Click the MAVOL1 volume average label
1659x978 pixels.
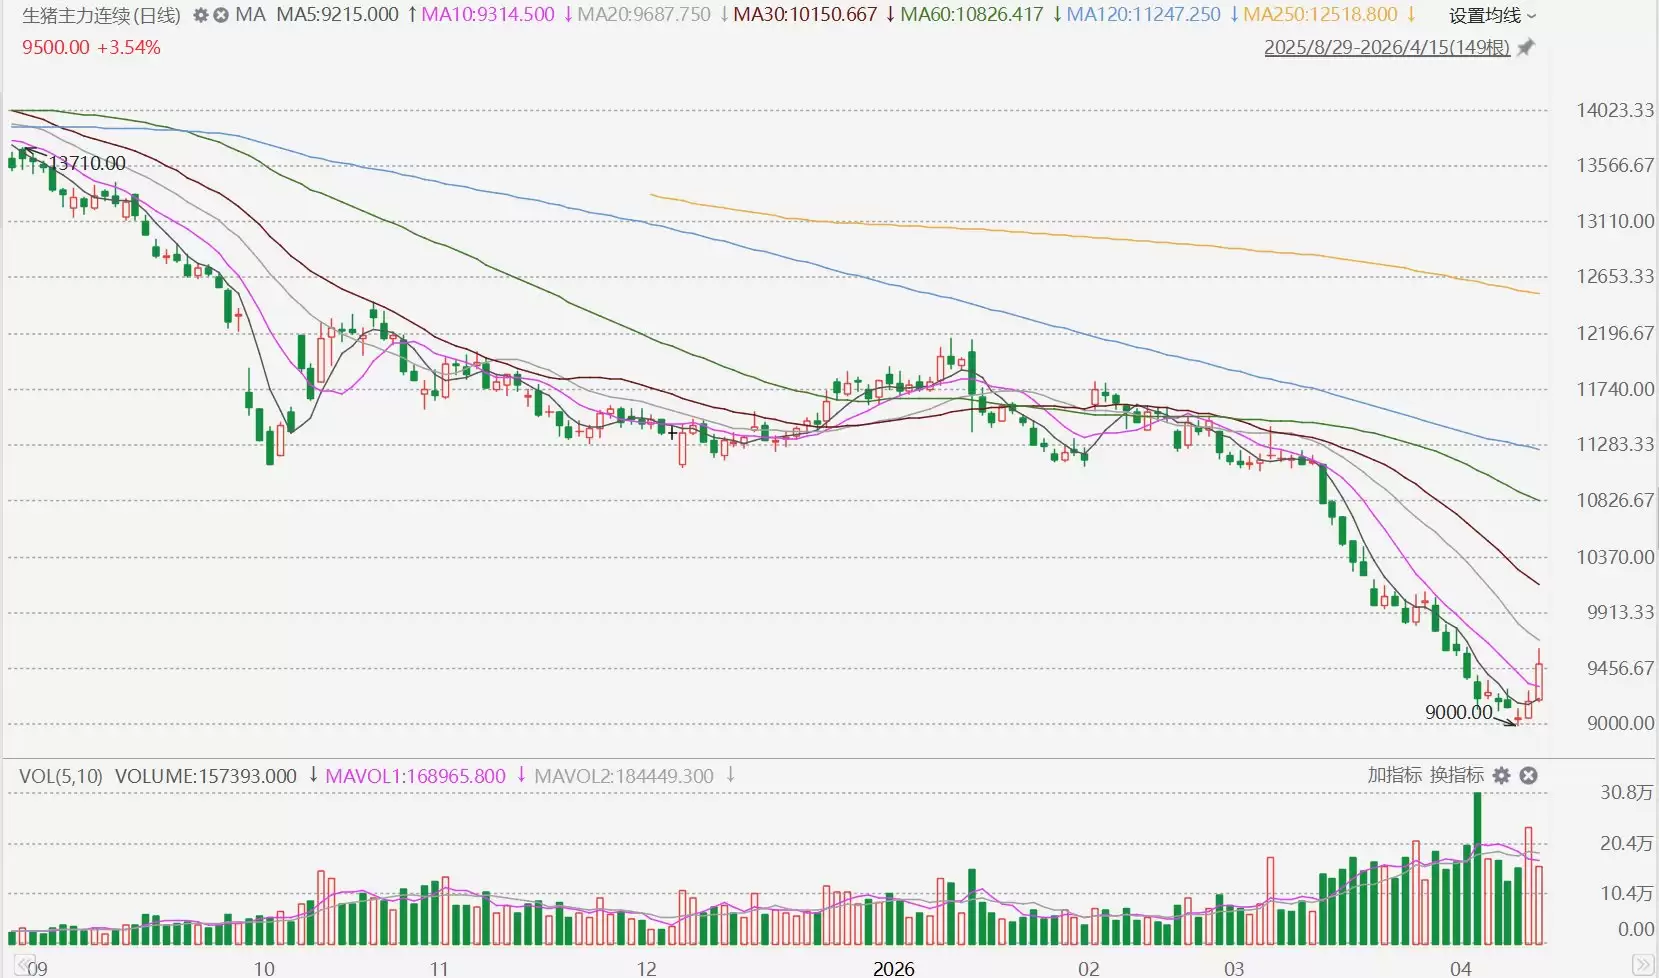[x=415, y=776]
